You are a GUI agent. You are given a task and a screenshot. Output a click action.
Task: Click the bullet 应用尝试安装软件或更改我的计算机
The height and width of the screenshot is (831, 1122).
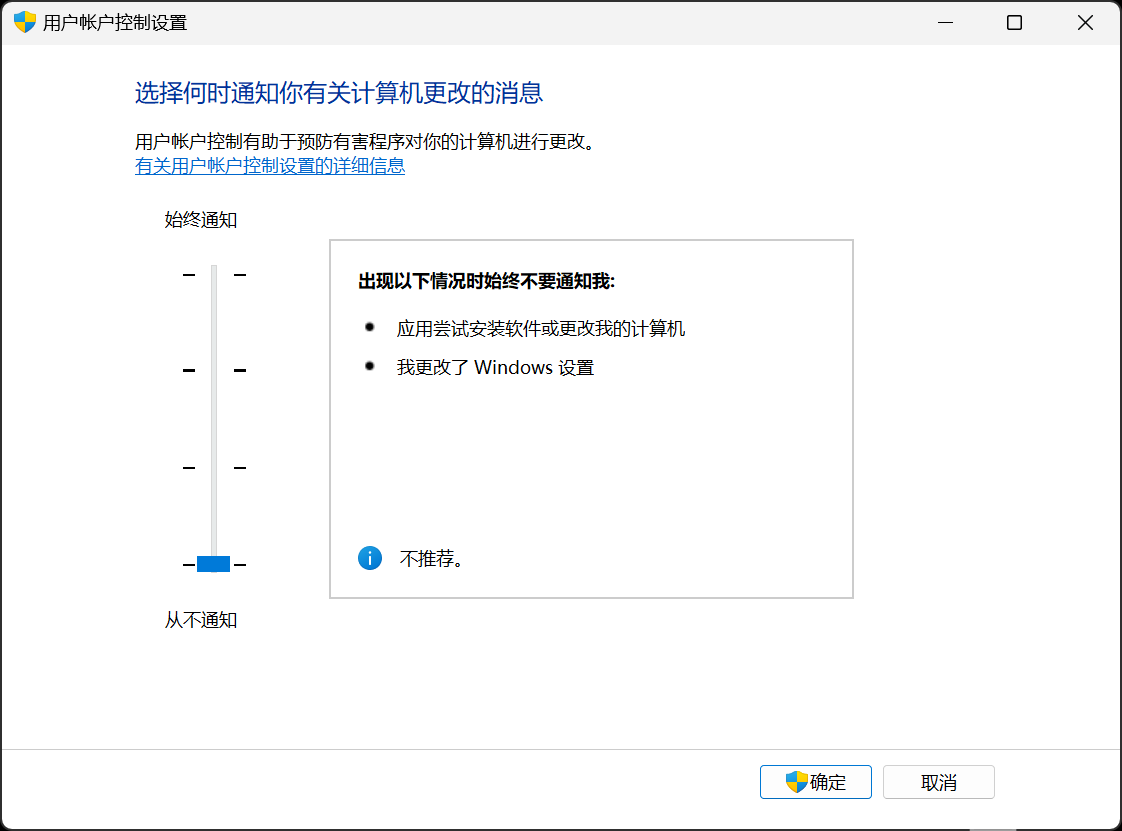click(x=540, y=329)
